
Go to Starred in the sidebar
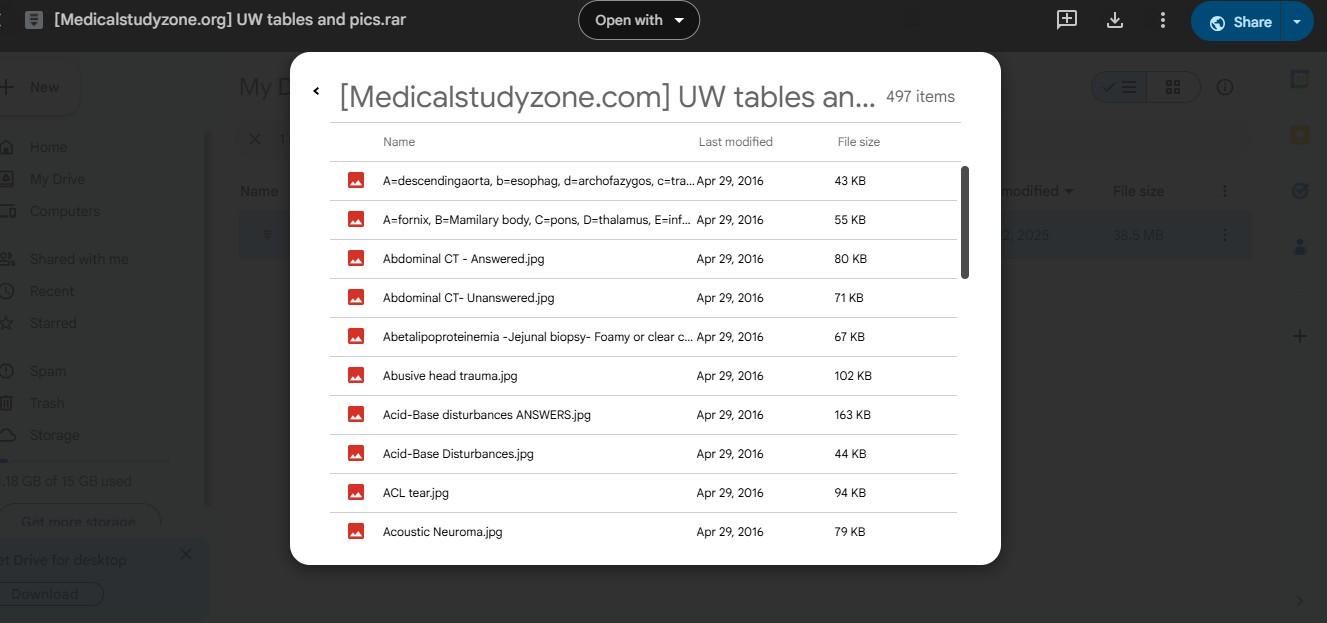(52, 322)
